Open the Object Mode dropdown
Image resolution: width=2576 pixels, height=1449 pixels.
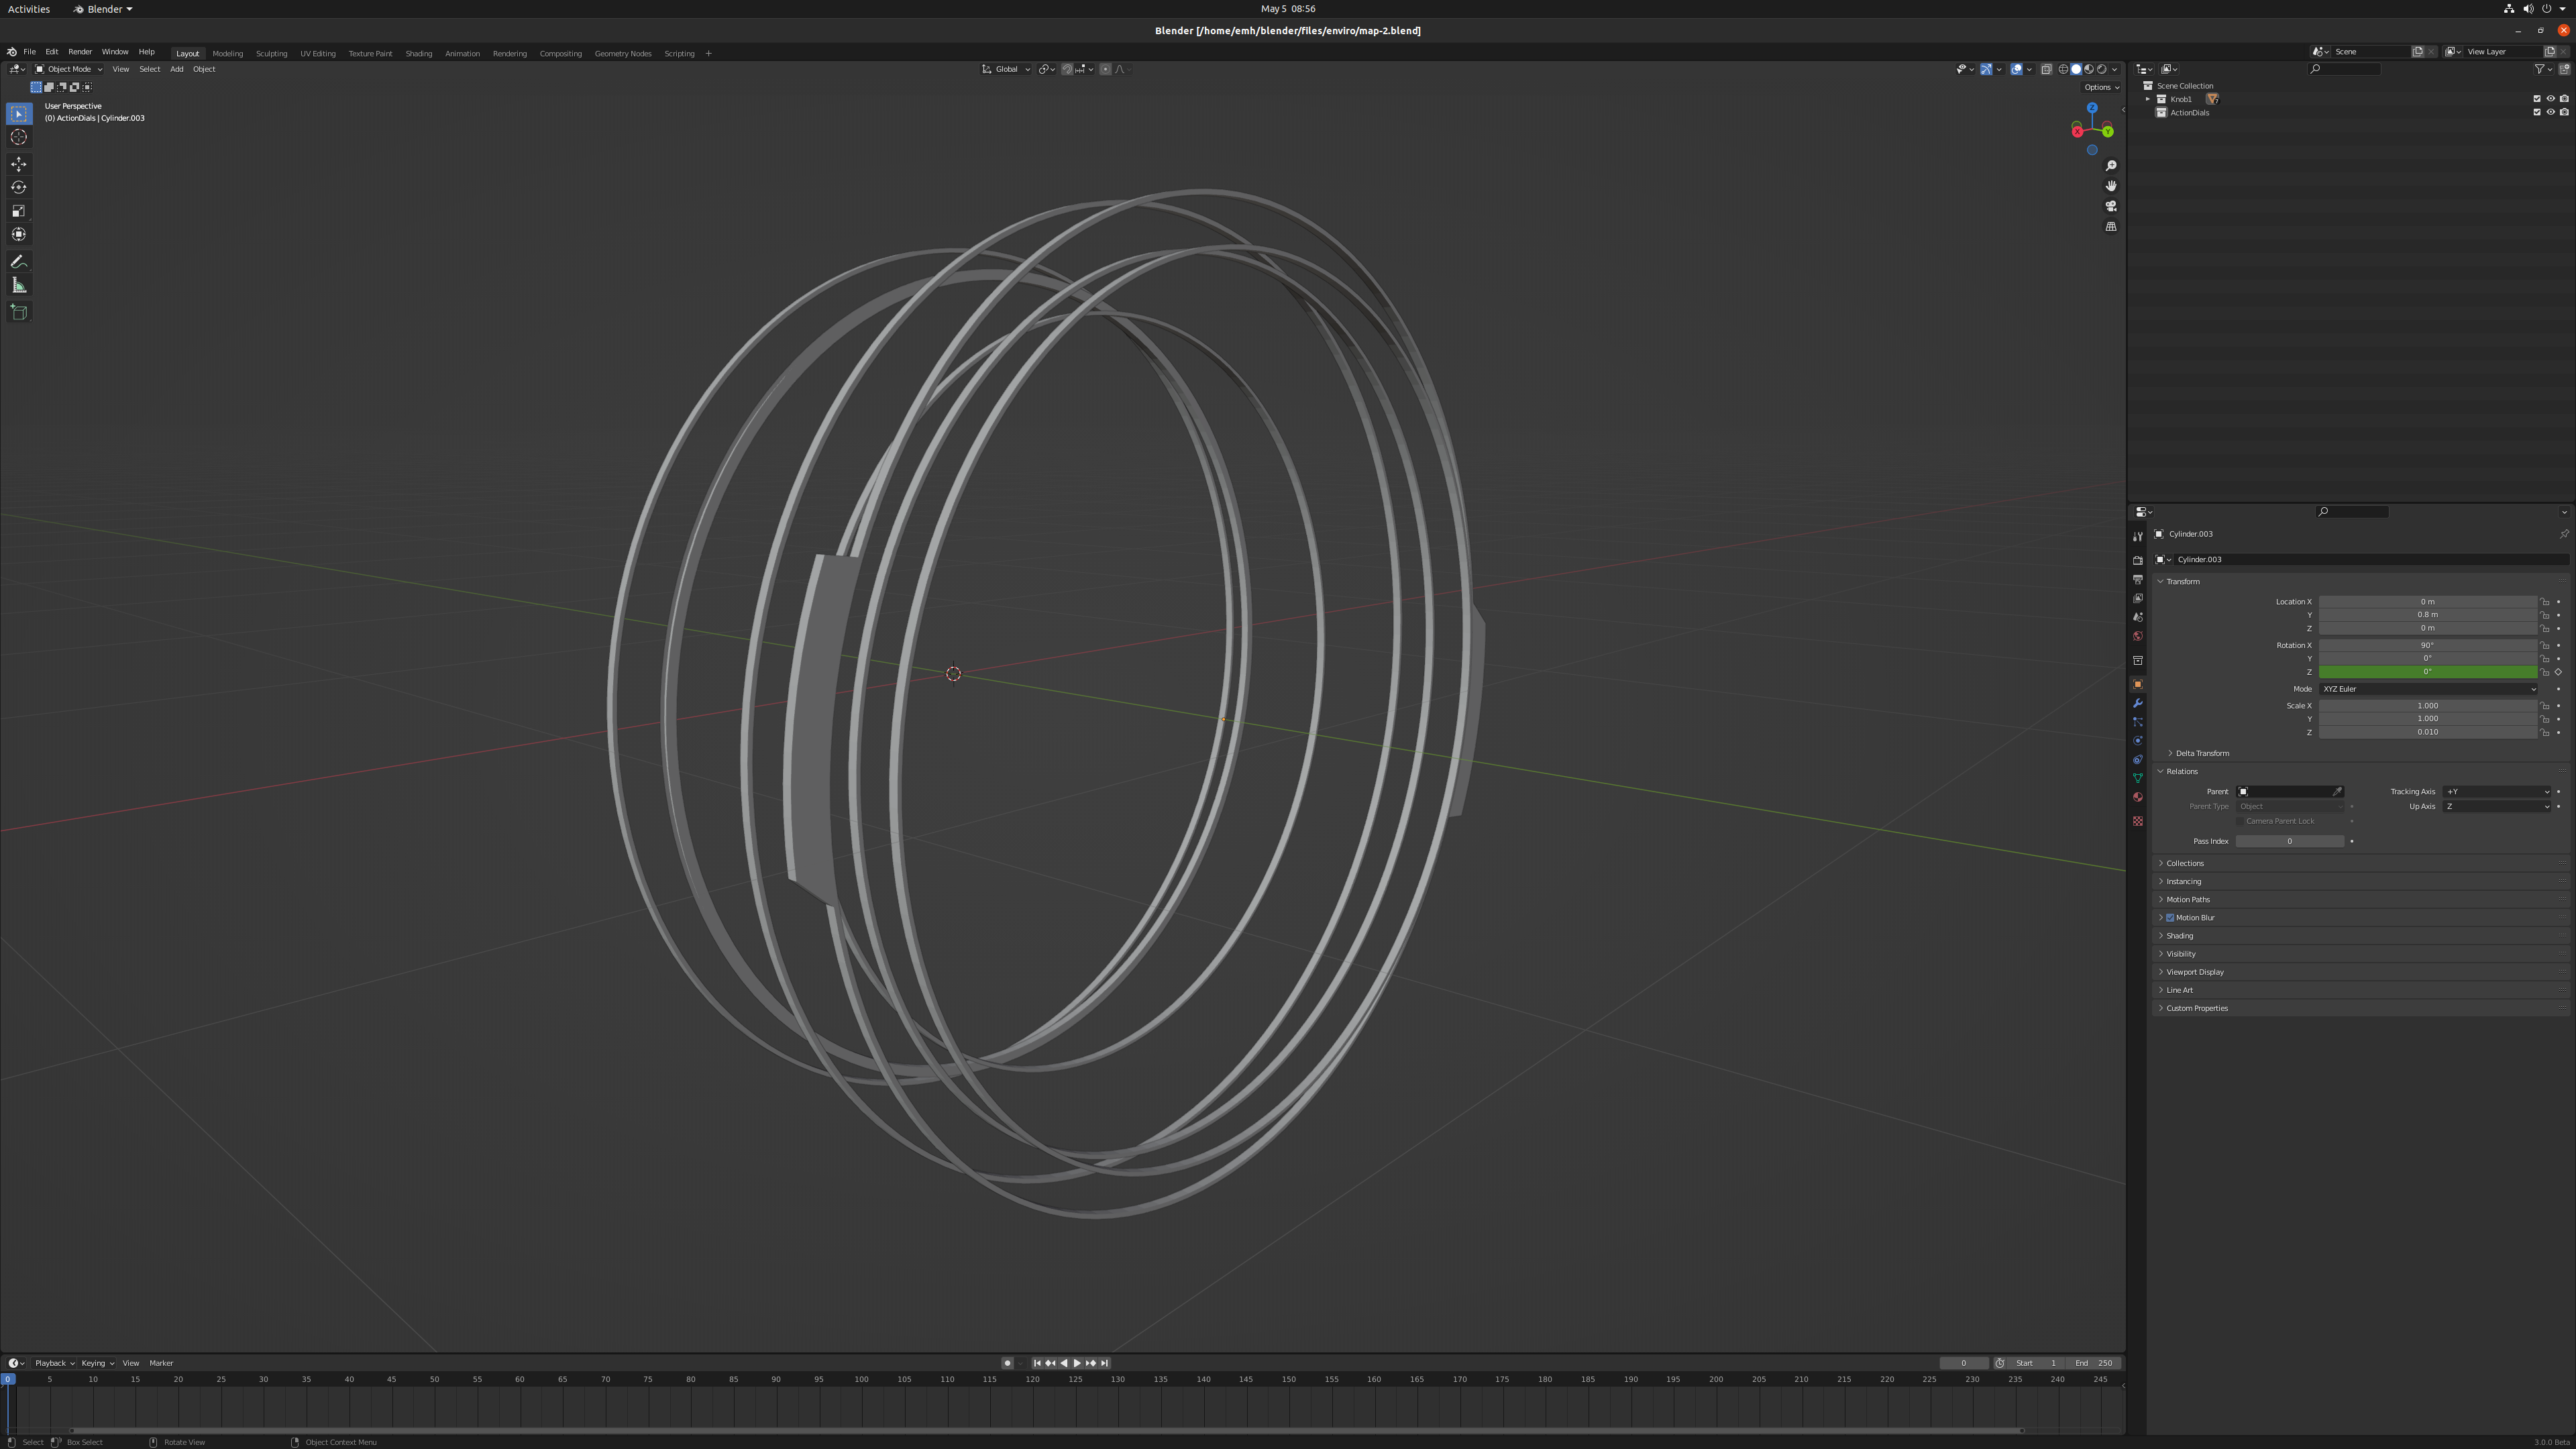pos(68,69)
